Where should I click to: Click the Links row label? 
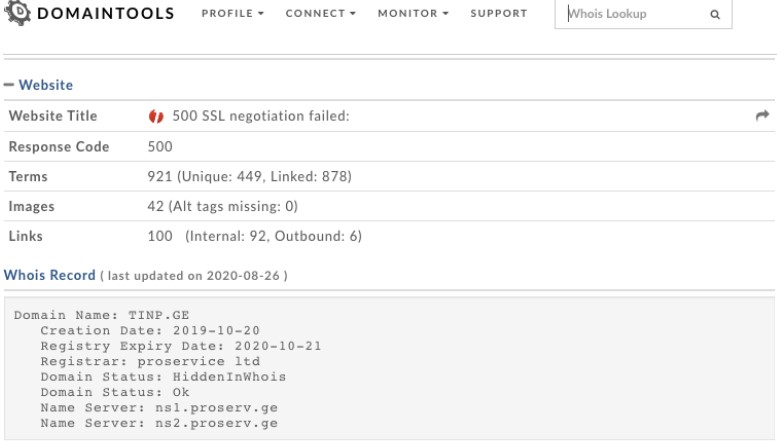coord(26,237)
